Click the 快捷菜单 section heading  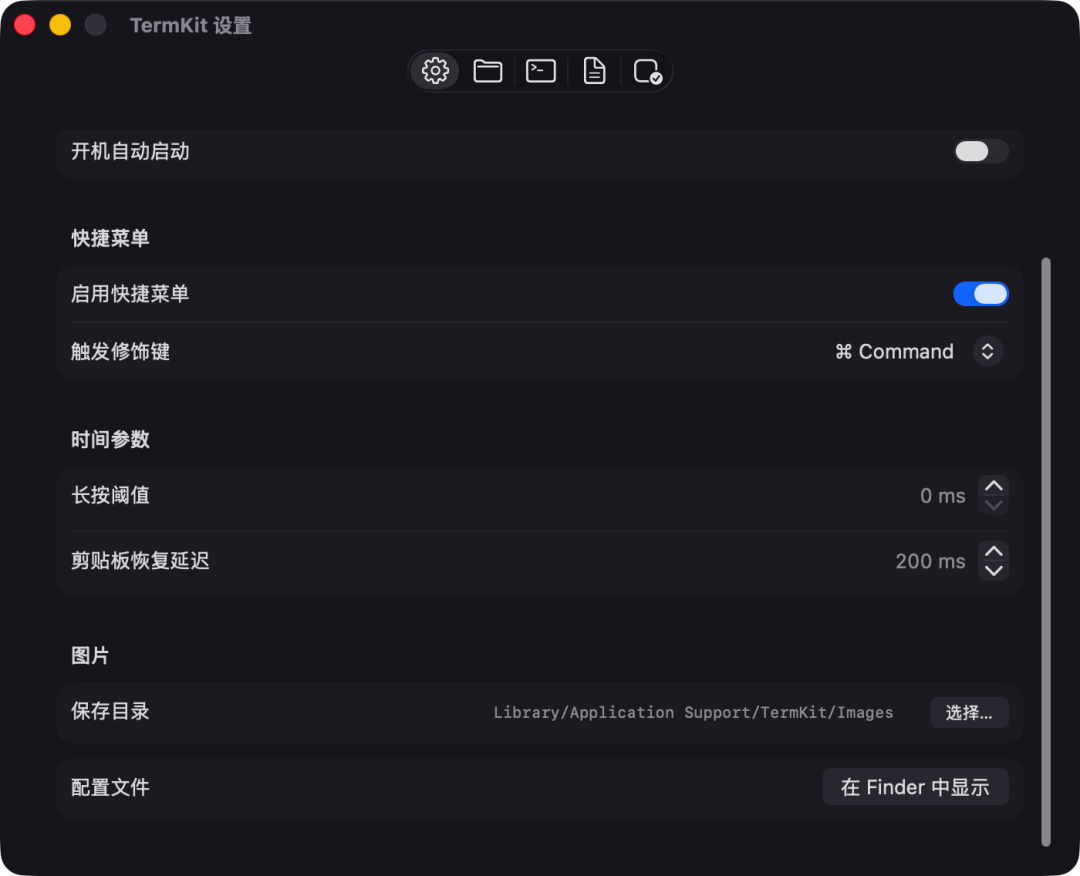point(110,238)
